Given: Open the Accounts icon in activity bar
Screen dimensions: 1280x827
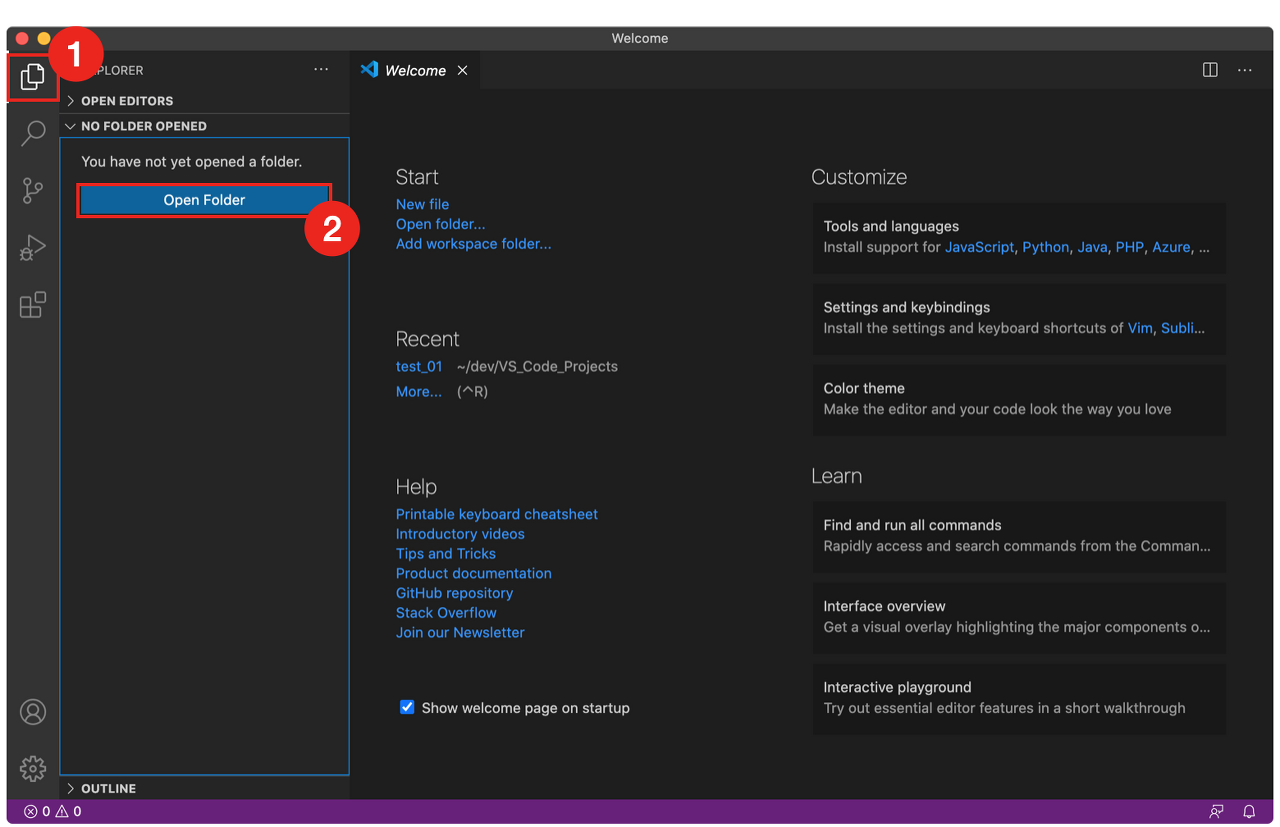Looking at the screenshot, I should 33,712.
